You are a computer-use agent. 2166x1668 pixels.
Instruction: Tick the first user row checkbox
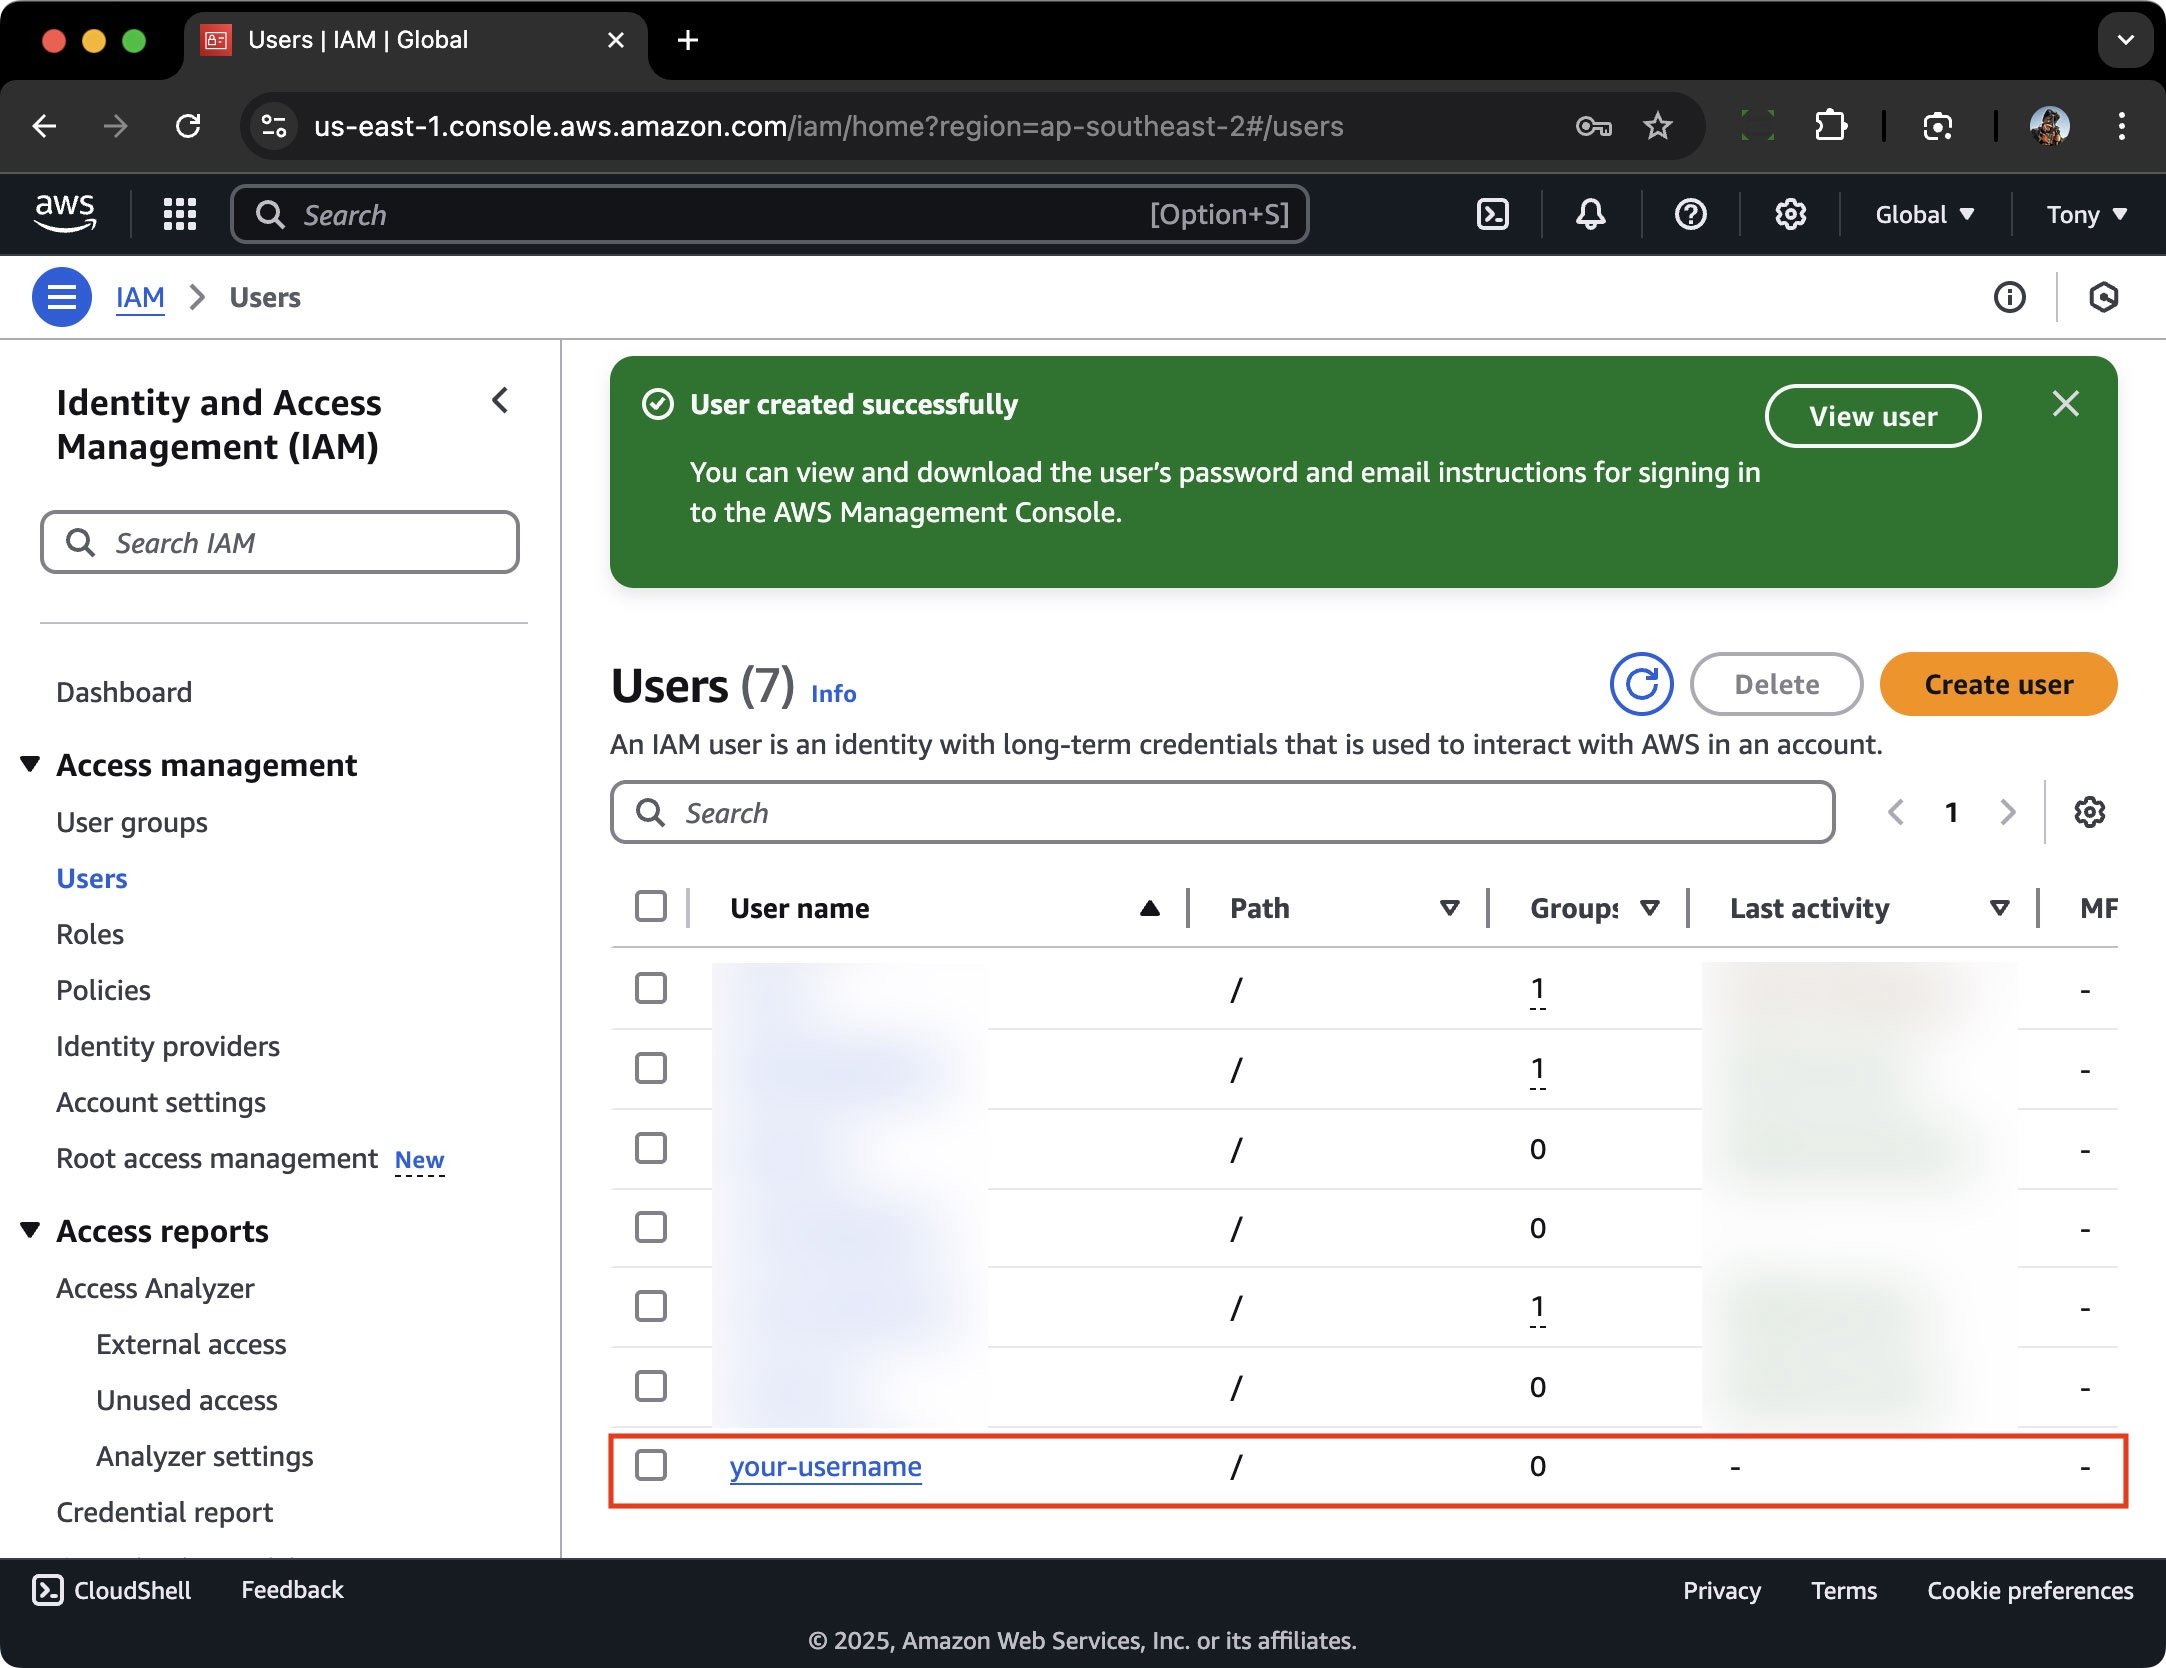[x=651, y=988]
